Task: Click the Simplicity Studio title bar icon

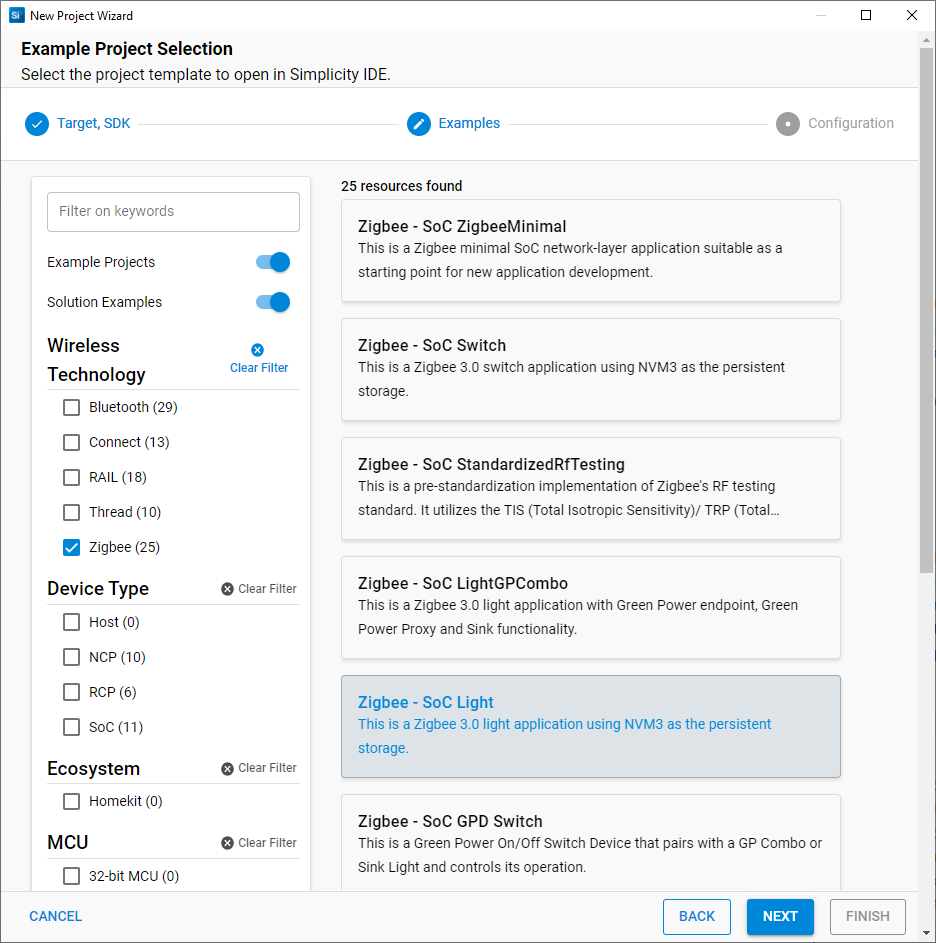Action: 16,15
